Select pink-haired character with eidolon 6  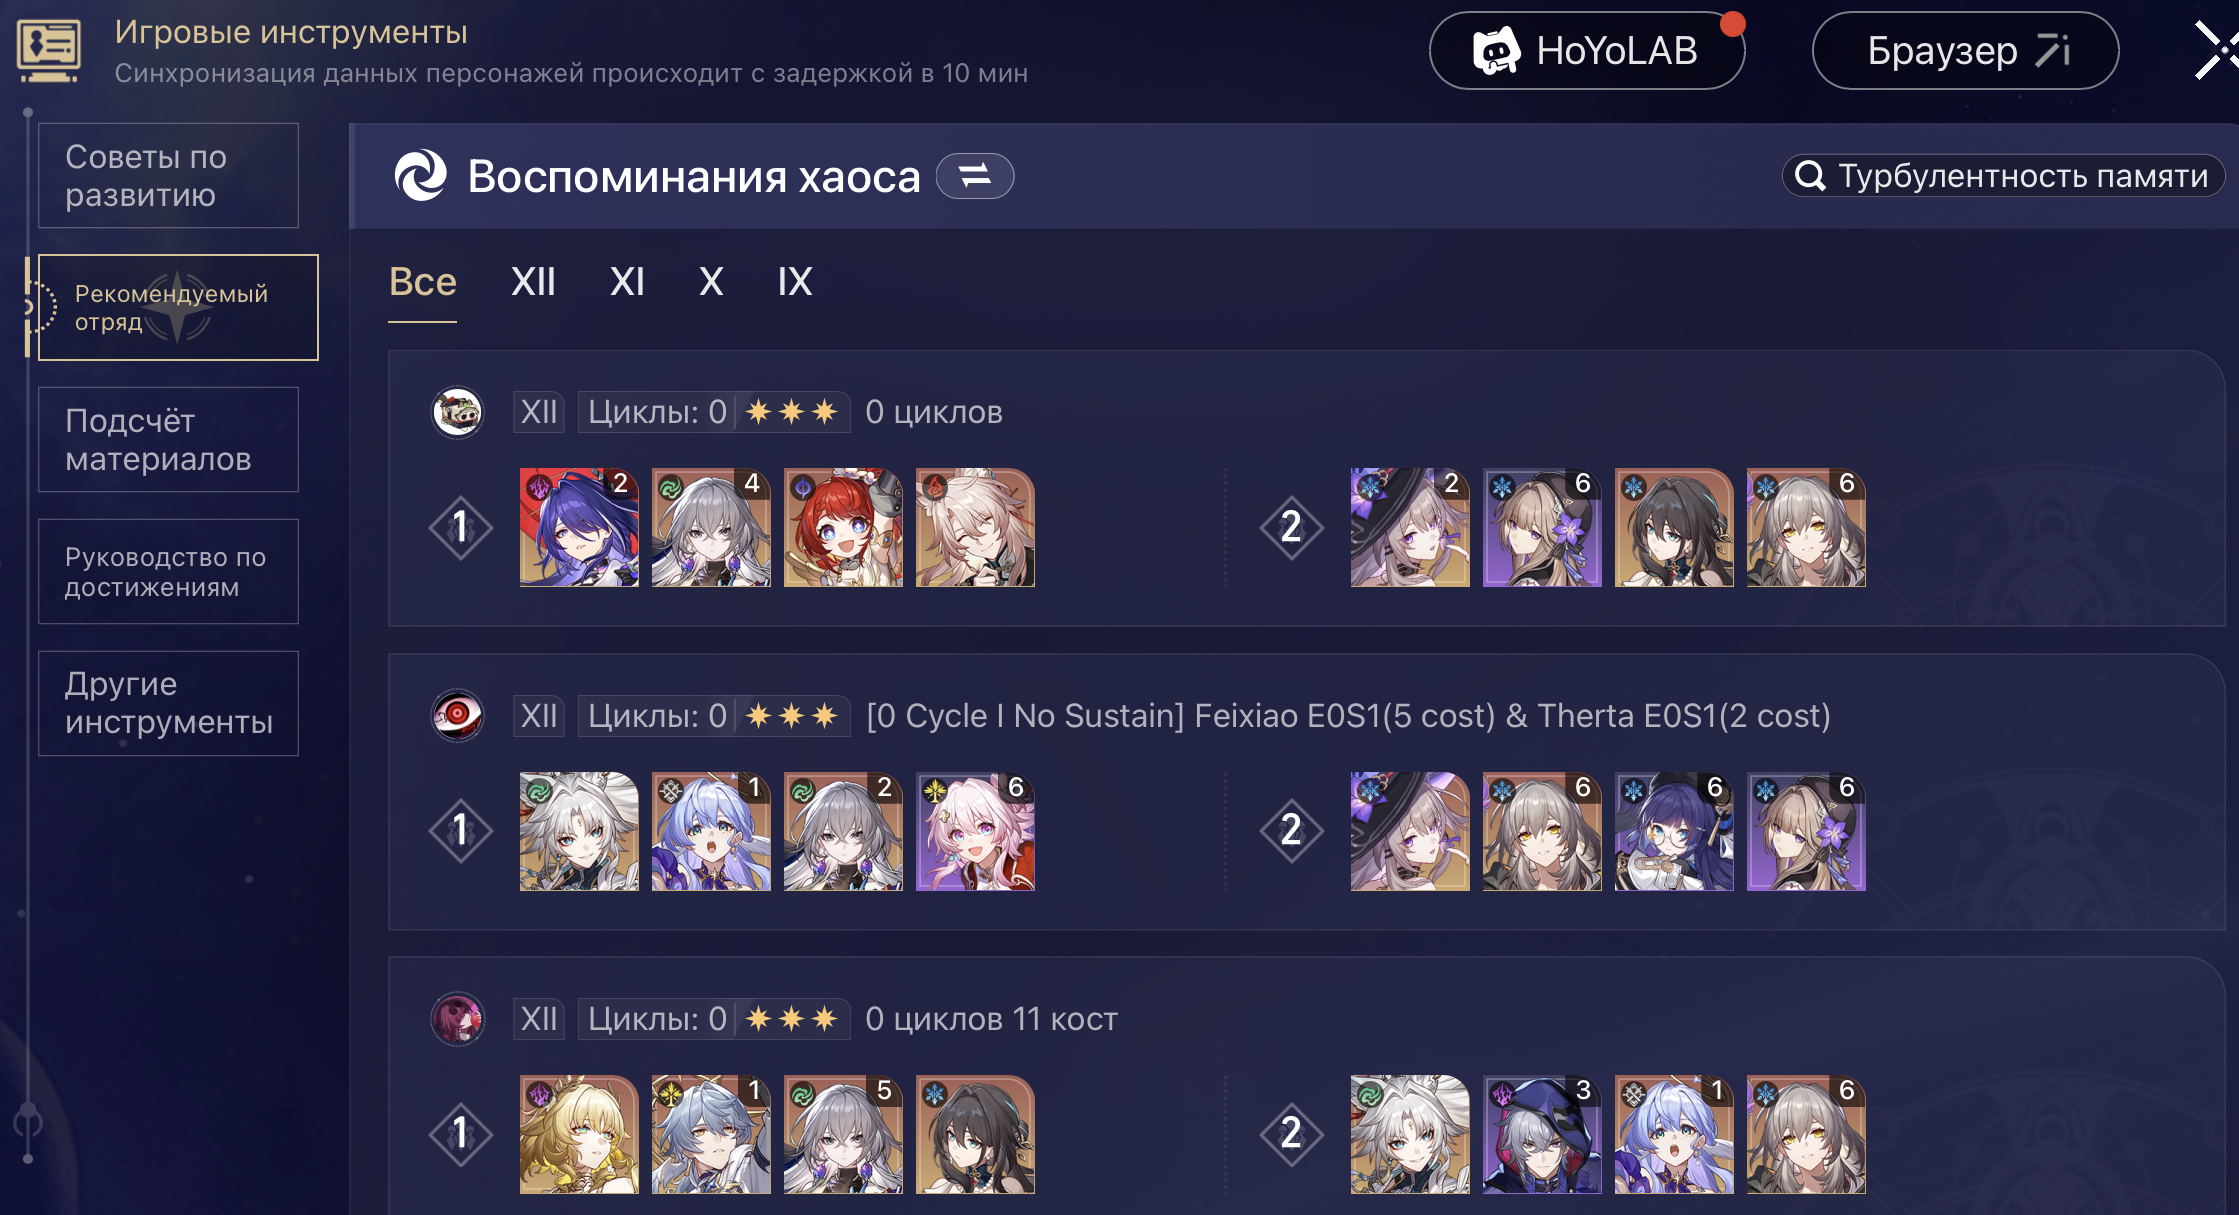[975, 831]
